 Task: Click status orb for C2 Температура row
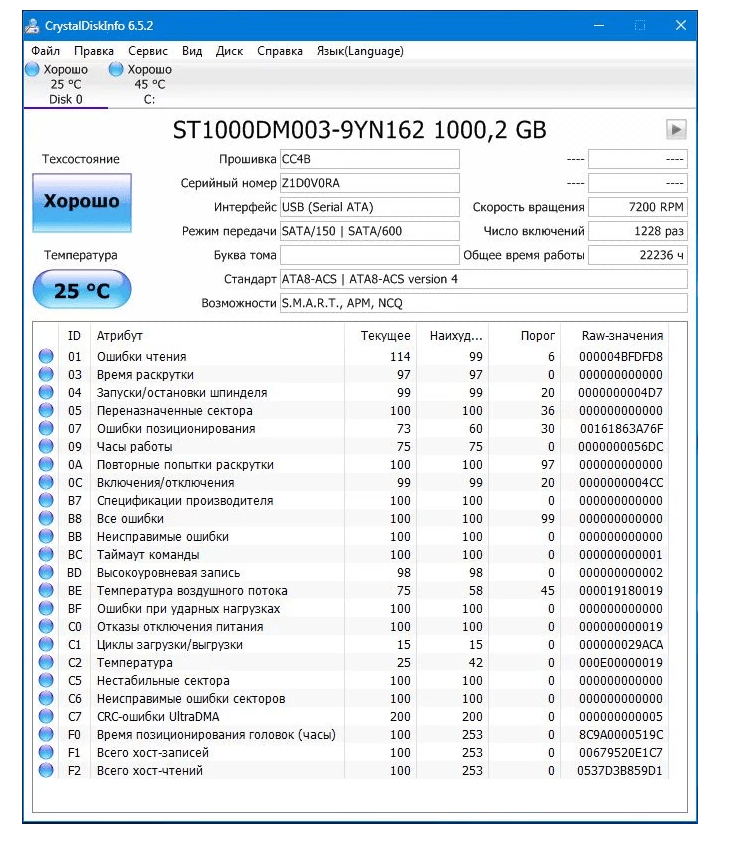(46, 662)
